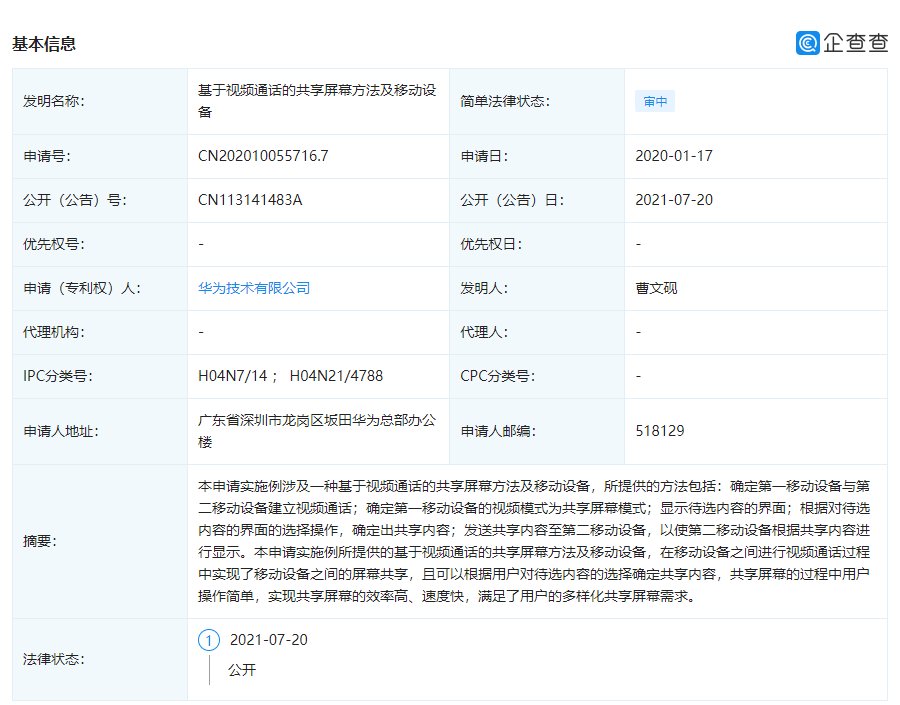Click IPC classification H04N21/4788
This screenshot has width=900, height=705.
(x=336, y=376)
